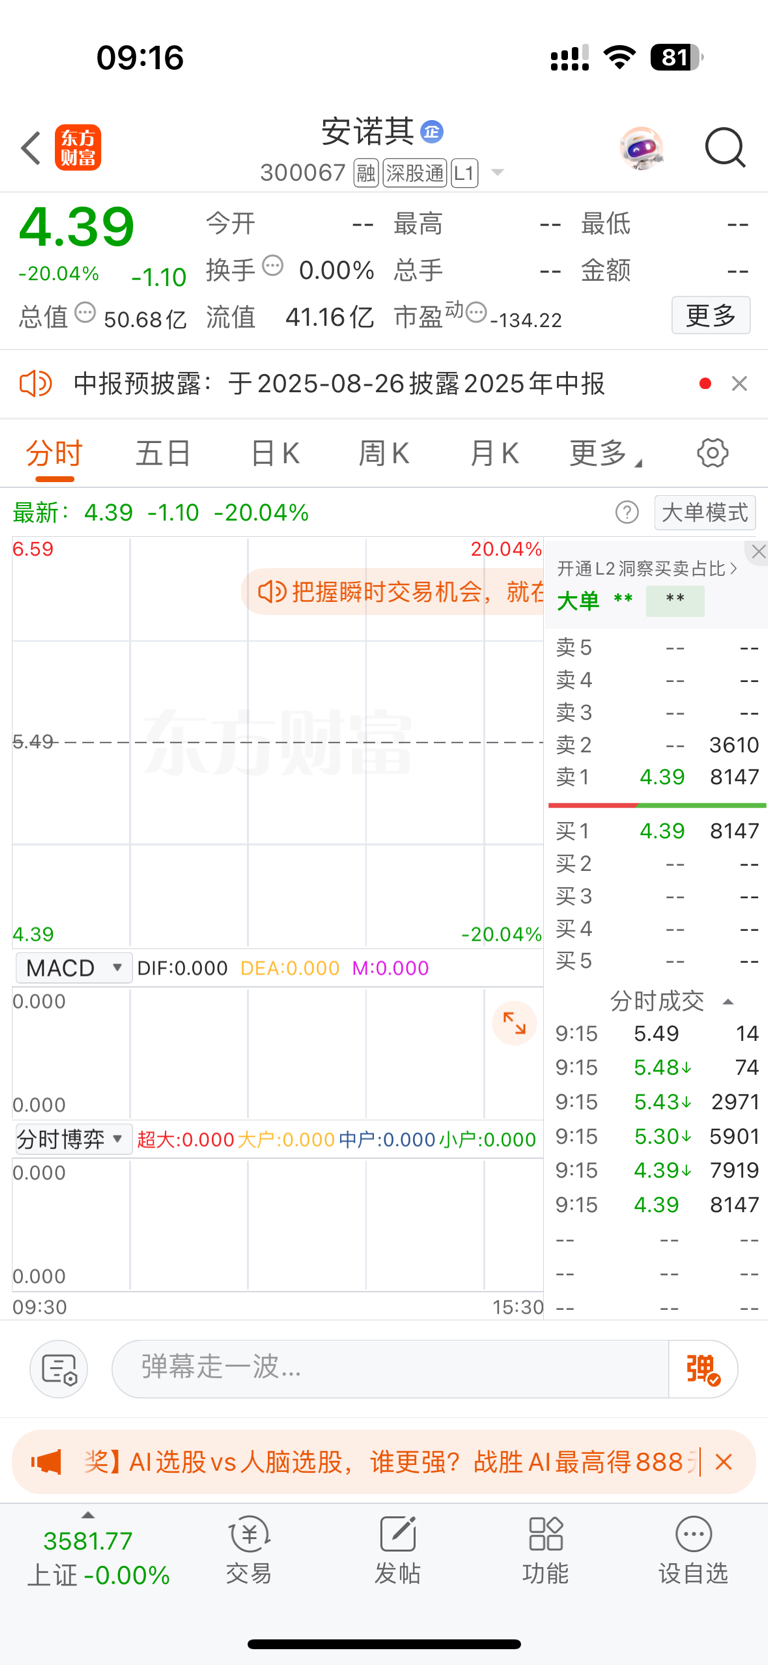Open the MACD indicator dropdown
The height and width of the screenshot is (1665, 769).
coord(74,968)
